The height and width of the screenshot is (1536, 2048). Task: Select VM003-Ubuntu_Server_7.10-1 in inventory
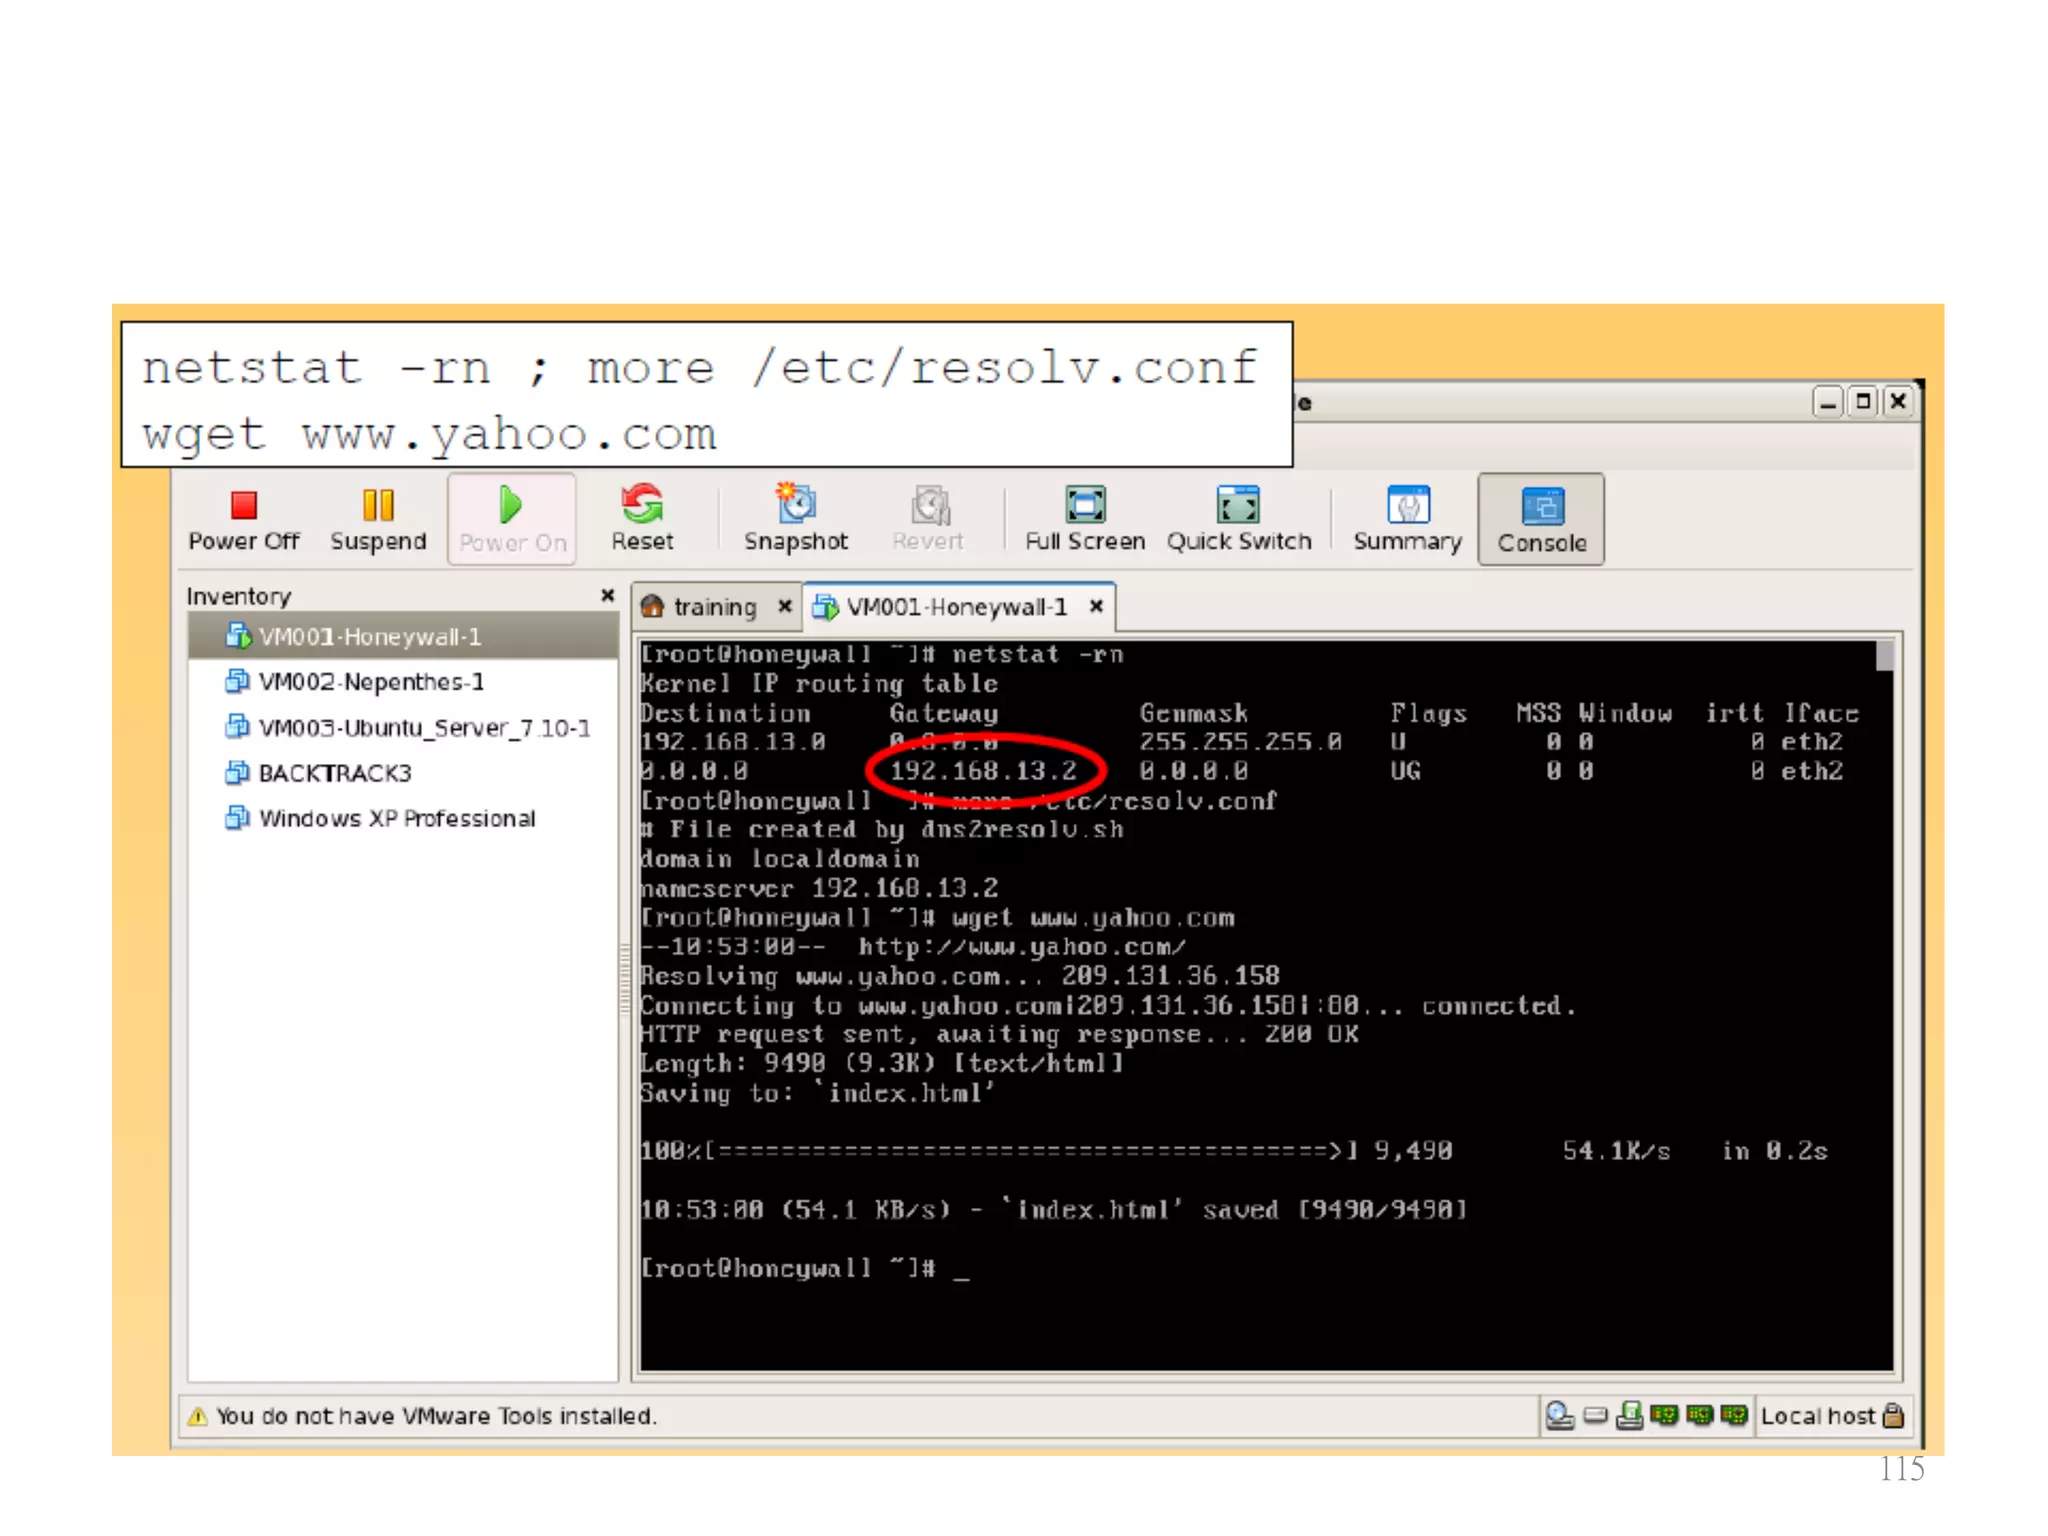[x=423, y=728]
